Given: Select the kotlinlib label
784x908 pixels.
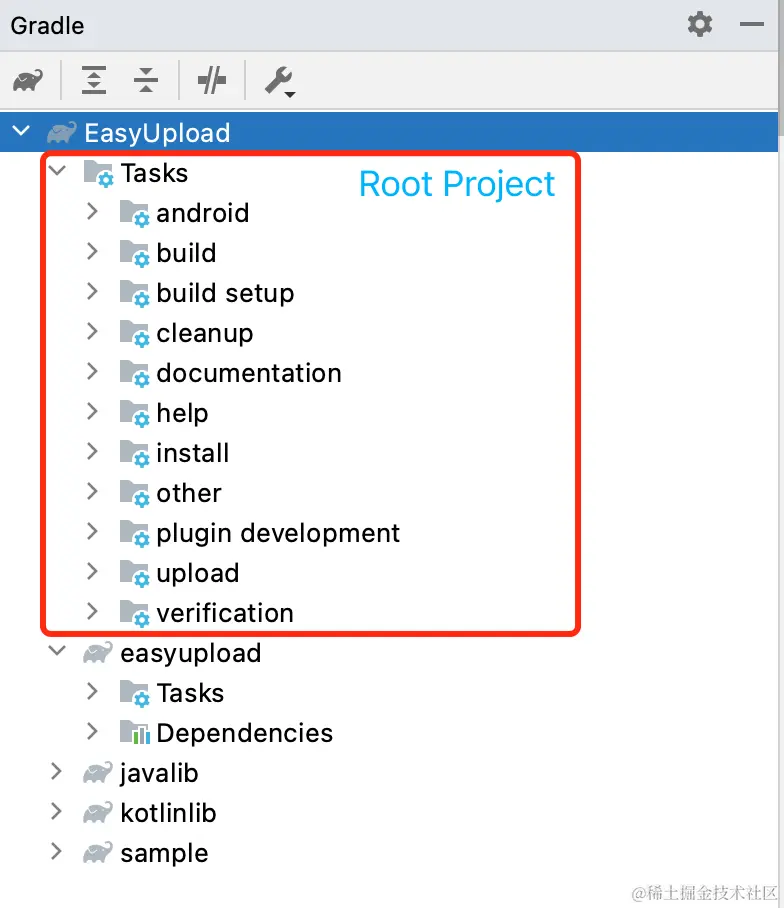Looking at the screenshot, I should (168, 812).
